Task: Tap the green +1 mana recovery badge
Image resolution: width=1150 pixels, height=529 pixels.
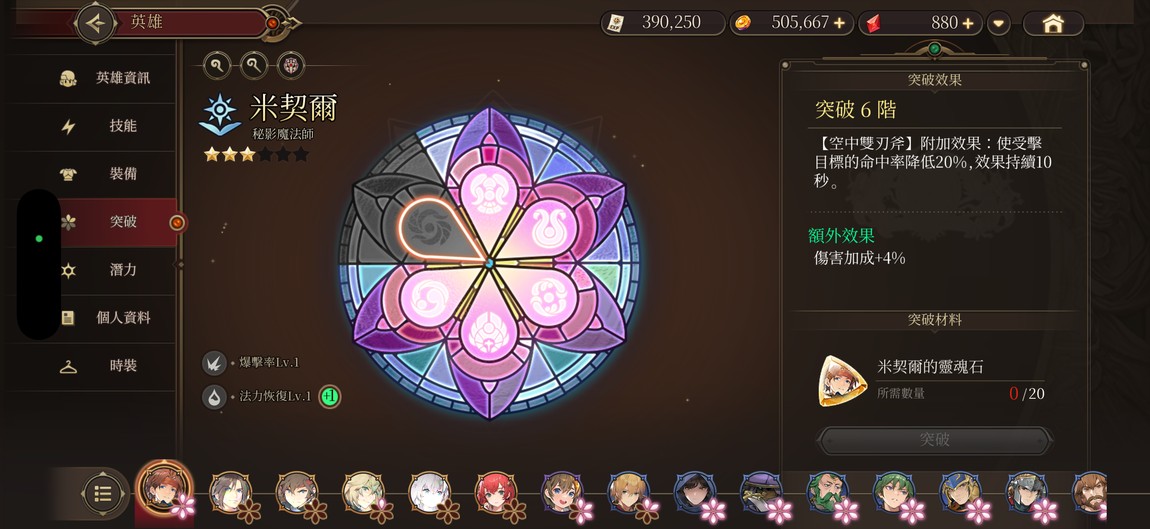Action: pyautogui.click(x=330, y=396)
